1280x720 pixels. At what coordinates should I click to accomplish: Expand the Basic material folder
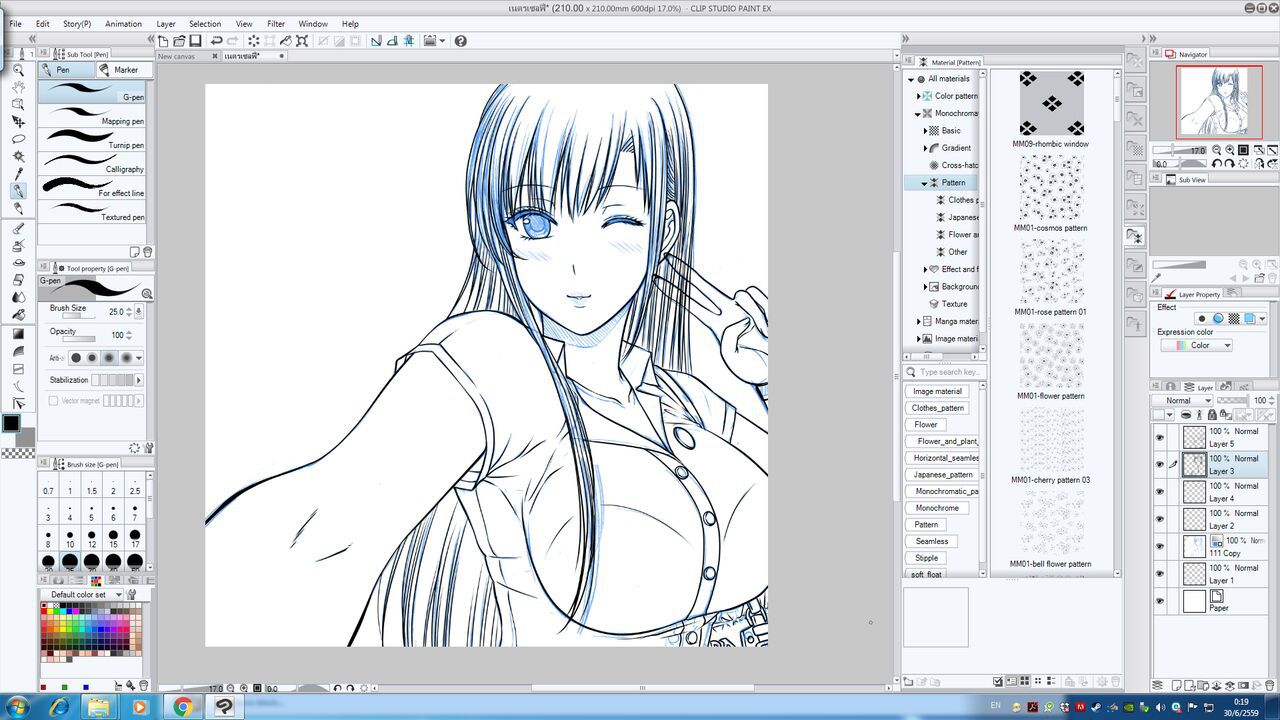tap(926, 131)
